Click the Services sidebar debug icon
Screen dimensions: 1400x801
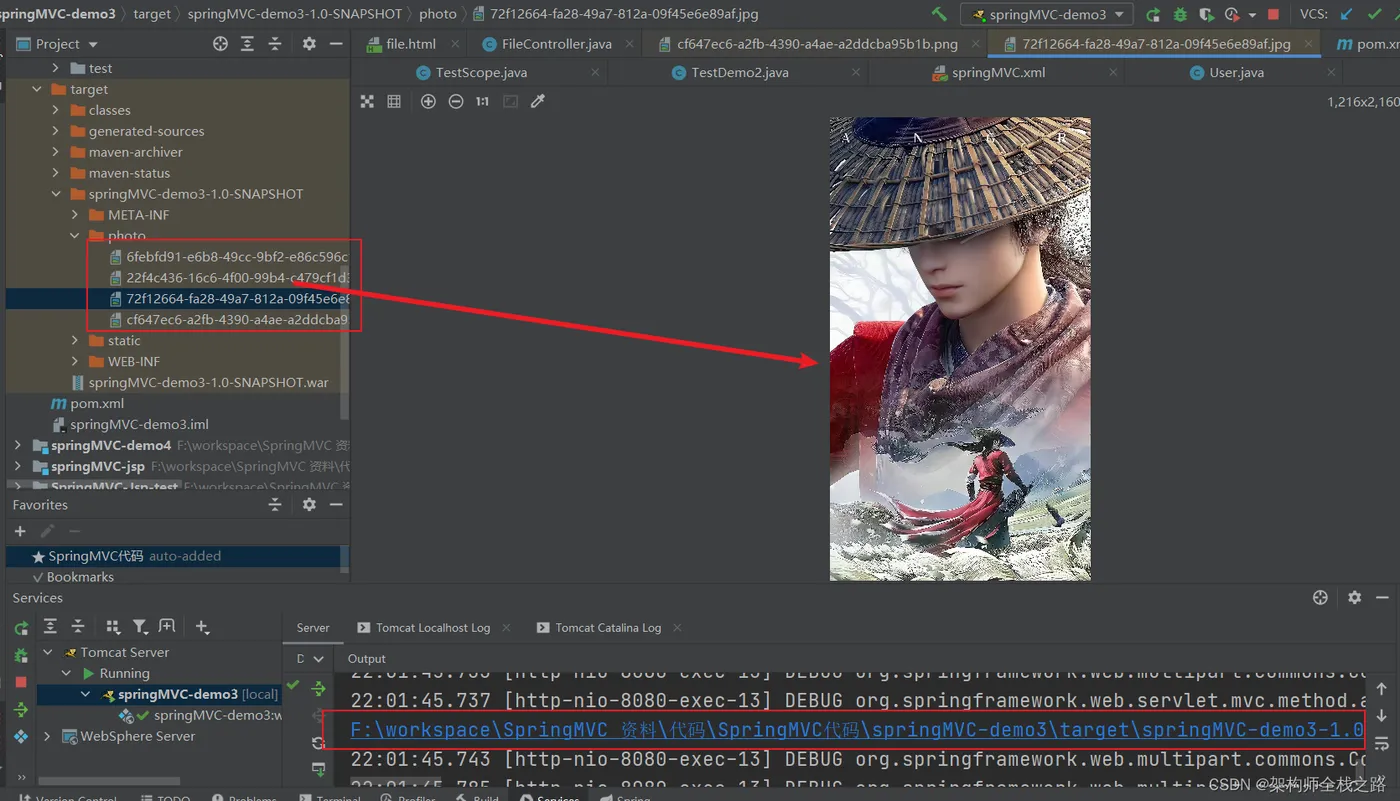pyautogui.click(x=21, y=655)
